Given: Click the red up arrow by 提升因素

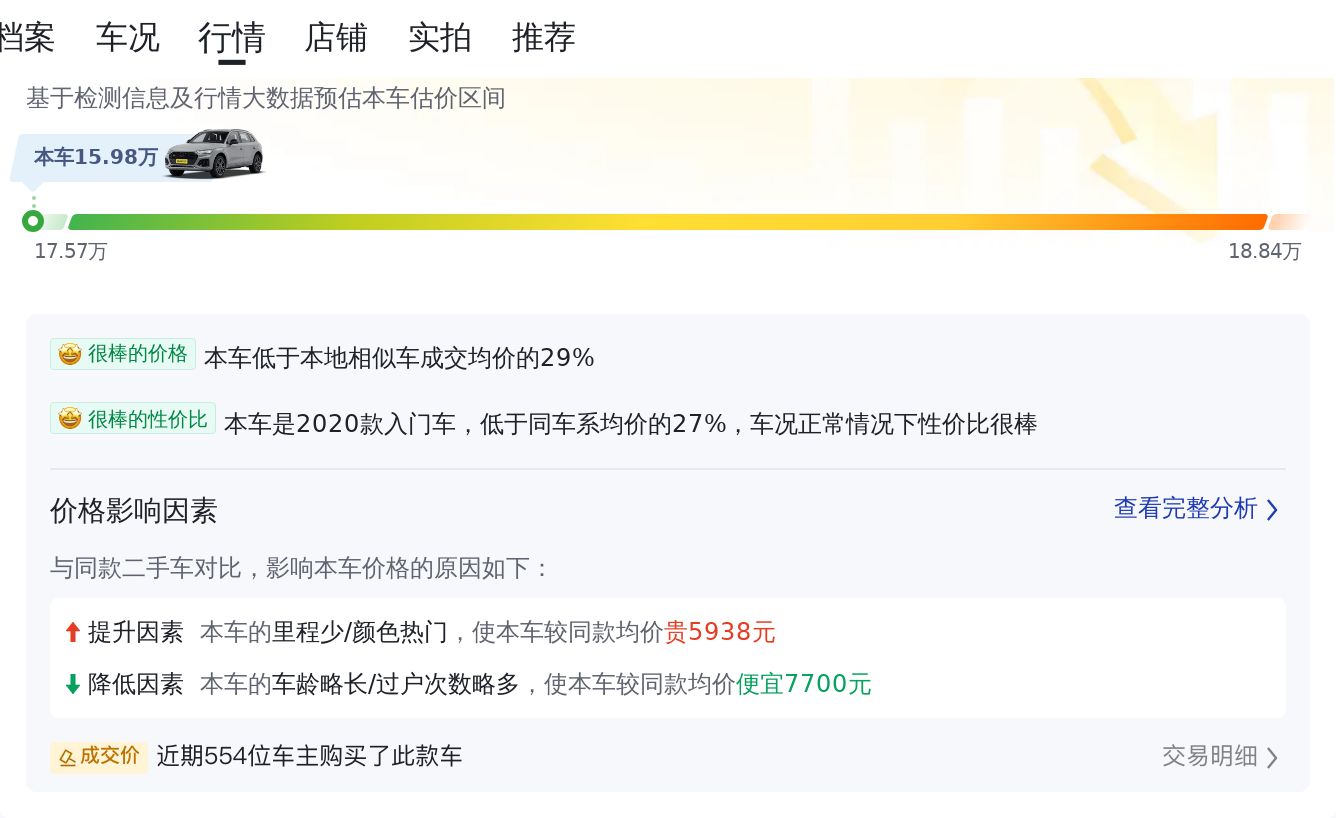Looking at the screenshot, I should (72, 632).
